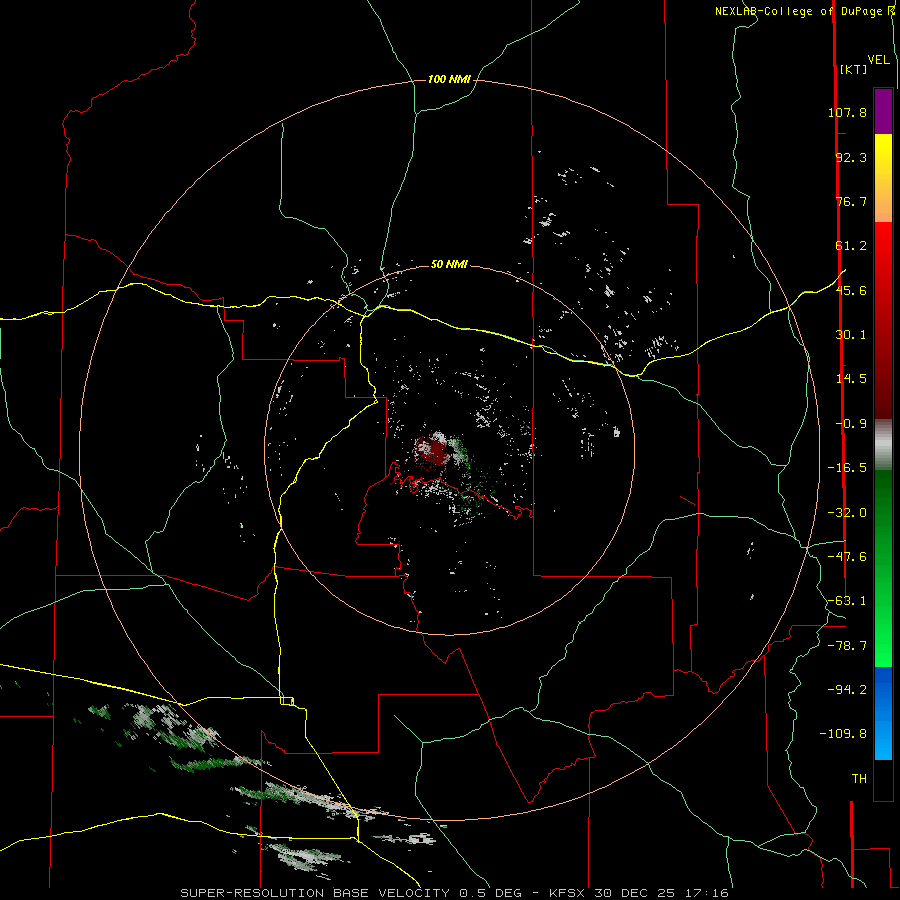Click the yellow-orange segment of velocity color bar
Screen dimensions: 900x900
[883, 178]
